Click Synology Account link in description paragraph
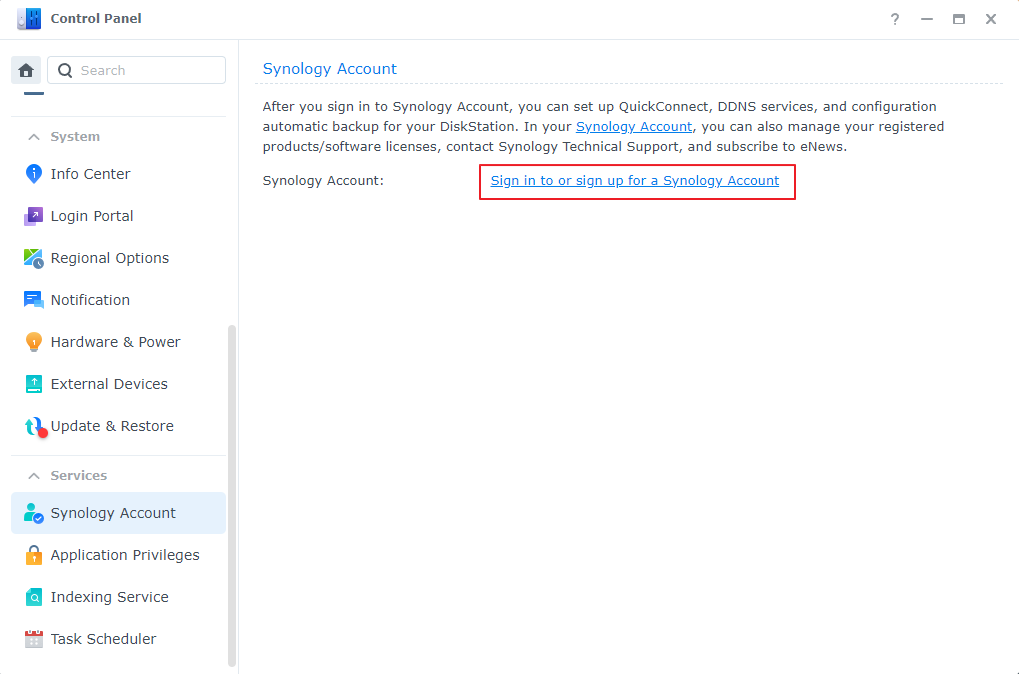The image size is (1019, 674). tap(634, 127)
